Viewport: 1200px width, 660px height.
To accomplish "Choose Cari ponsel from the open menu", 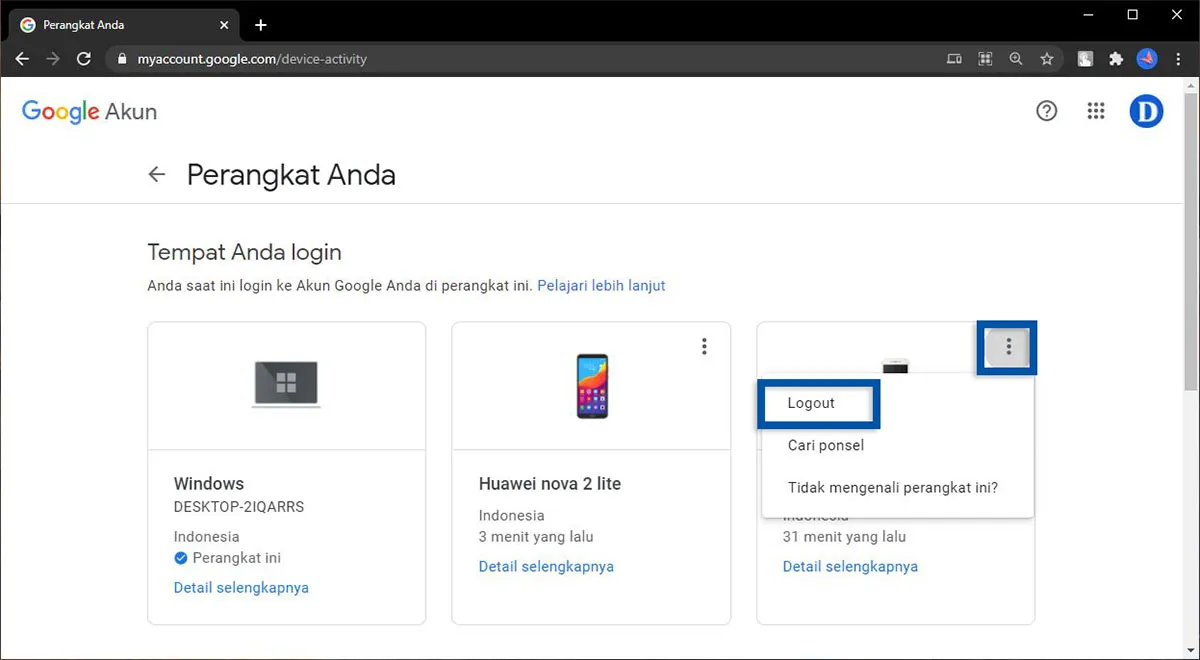I will tap(825, 445).
